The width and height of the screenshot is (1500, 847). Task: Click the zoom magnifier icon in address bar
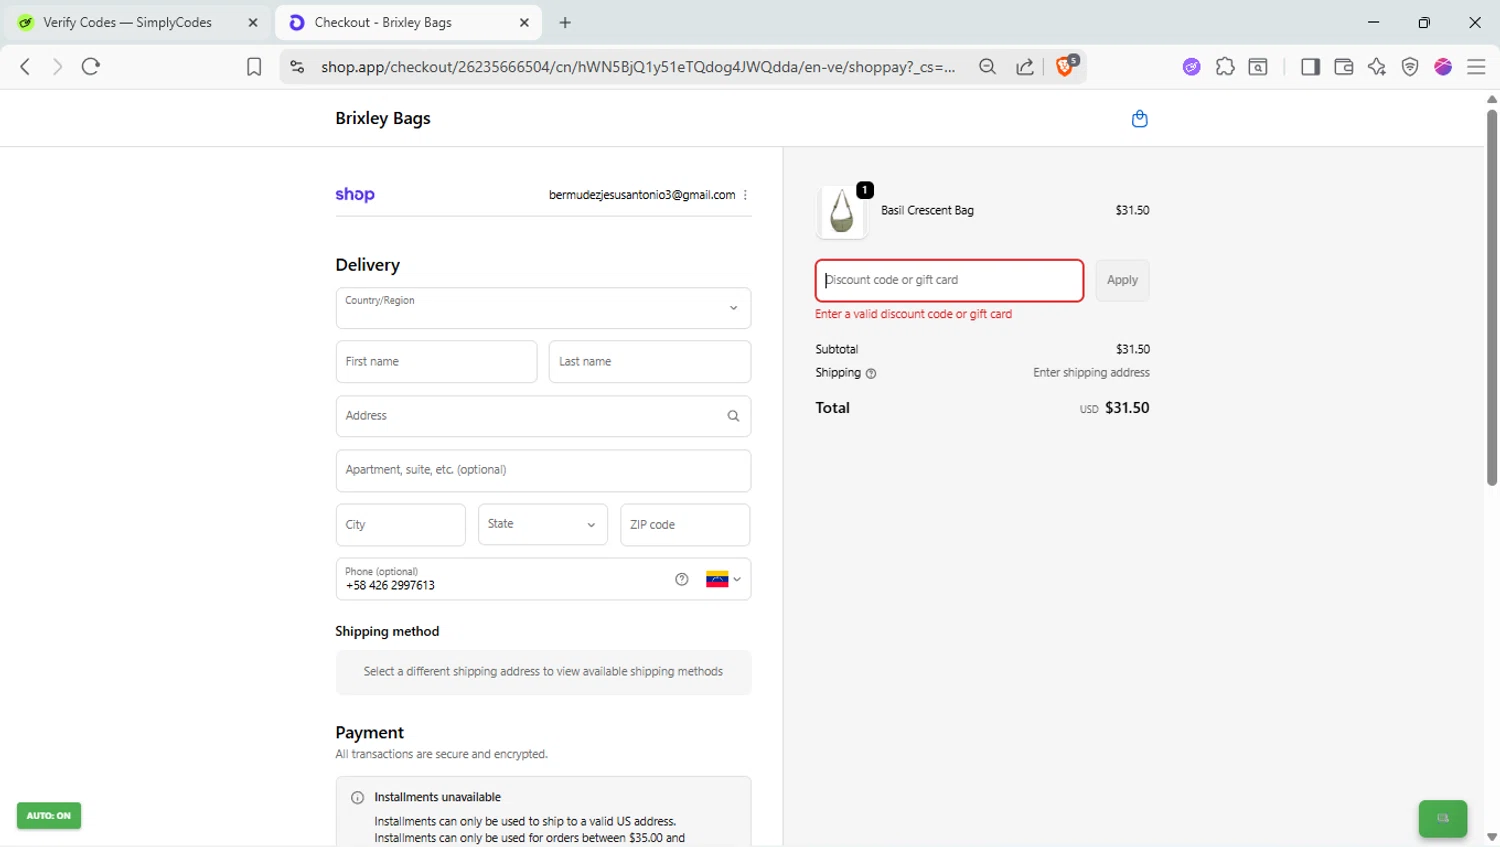tap(988, 67)
